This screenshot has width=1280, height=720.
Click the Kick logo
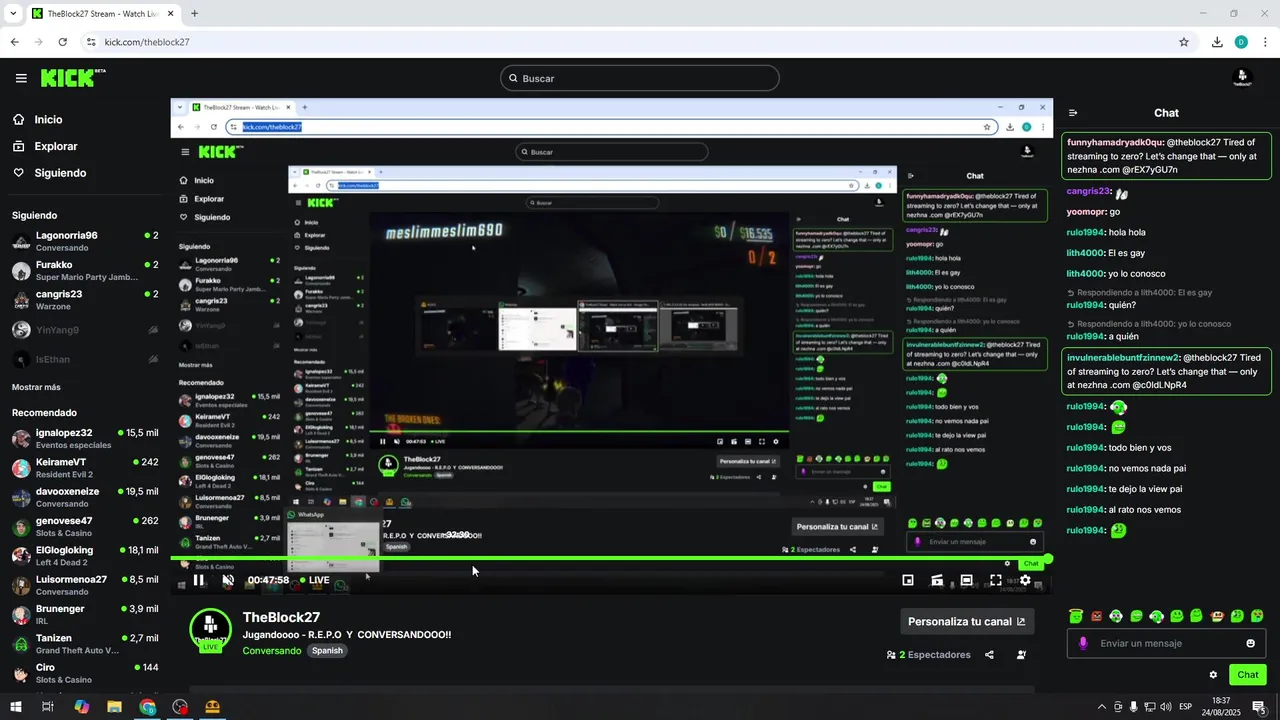pyautogui.click(x=73, y=78)
